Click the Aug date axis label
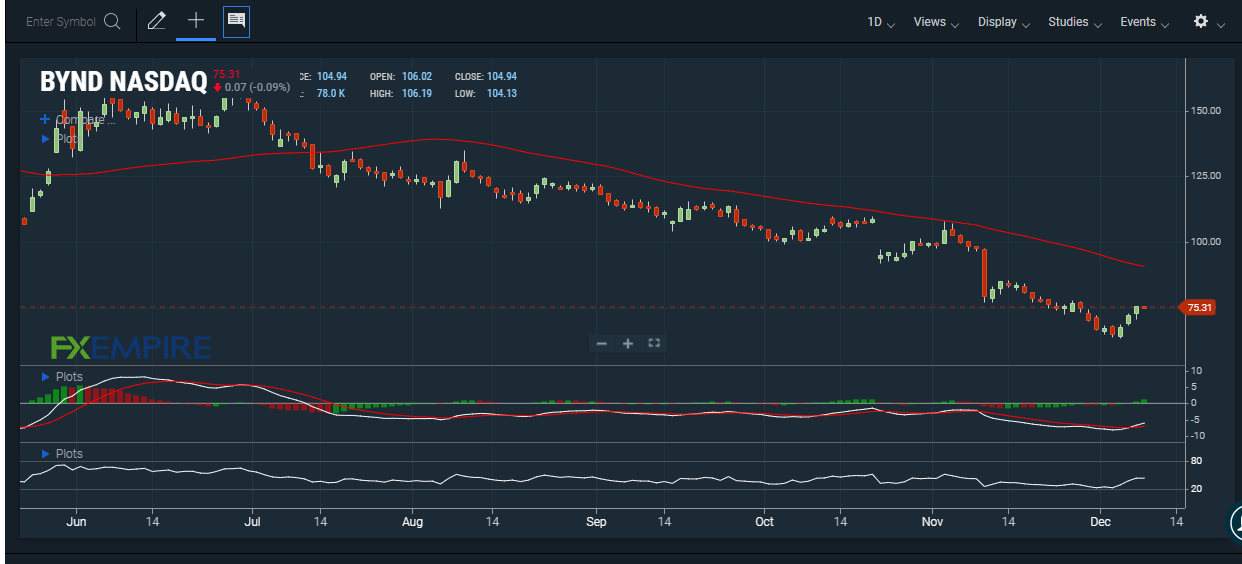 point(413,521)
